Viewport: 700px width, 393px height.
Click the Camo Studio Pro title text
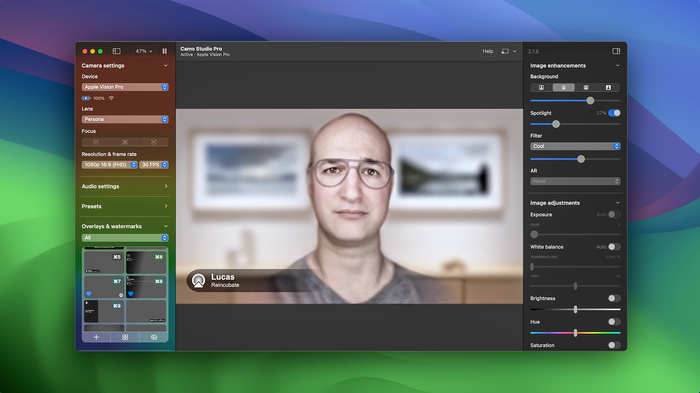click(201, 49)
